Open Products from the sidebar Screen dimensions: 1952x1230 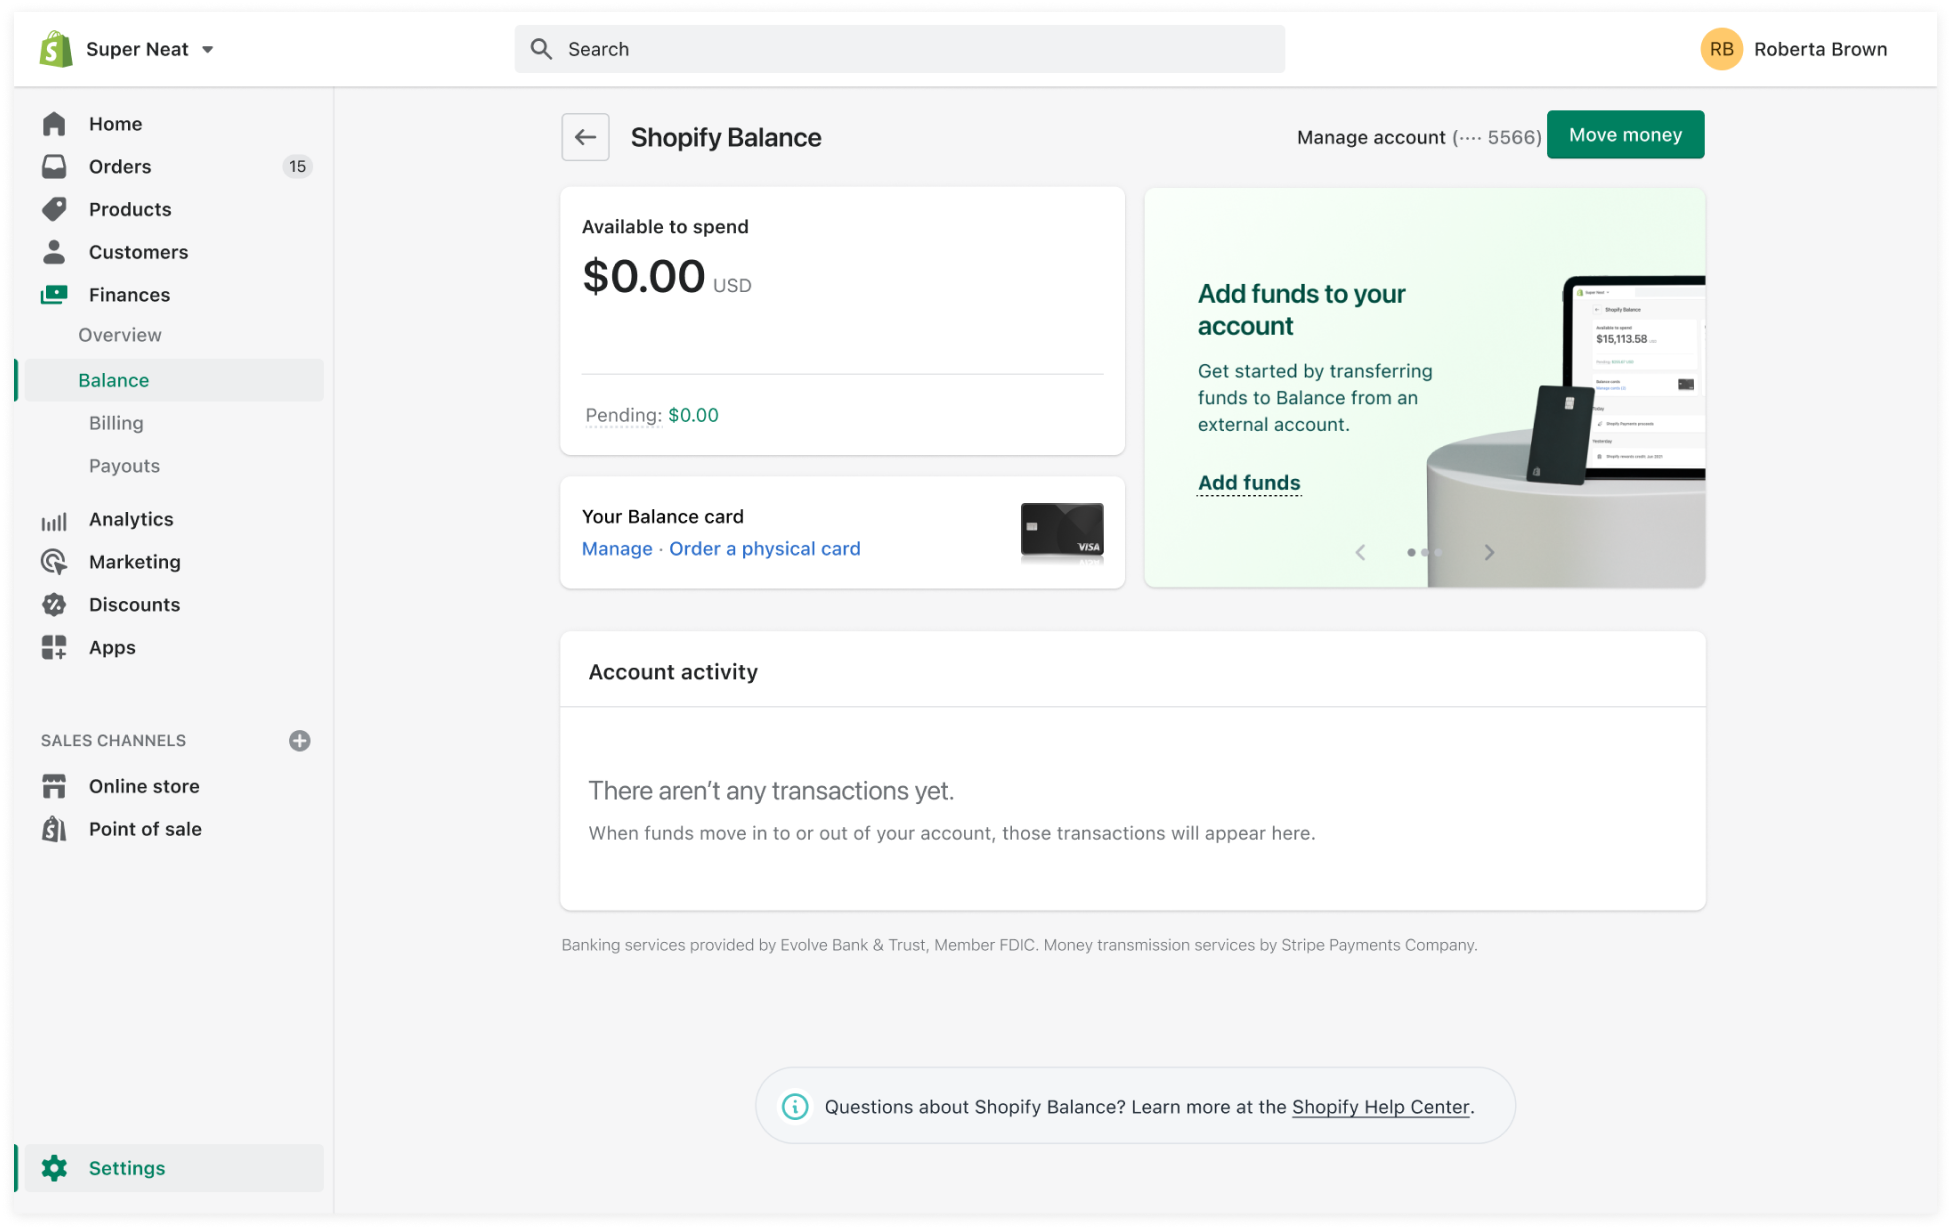click(x=54, y=209)
